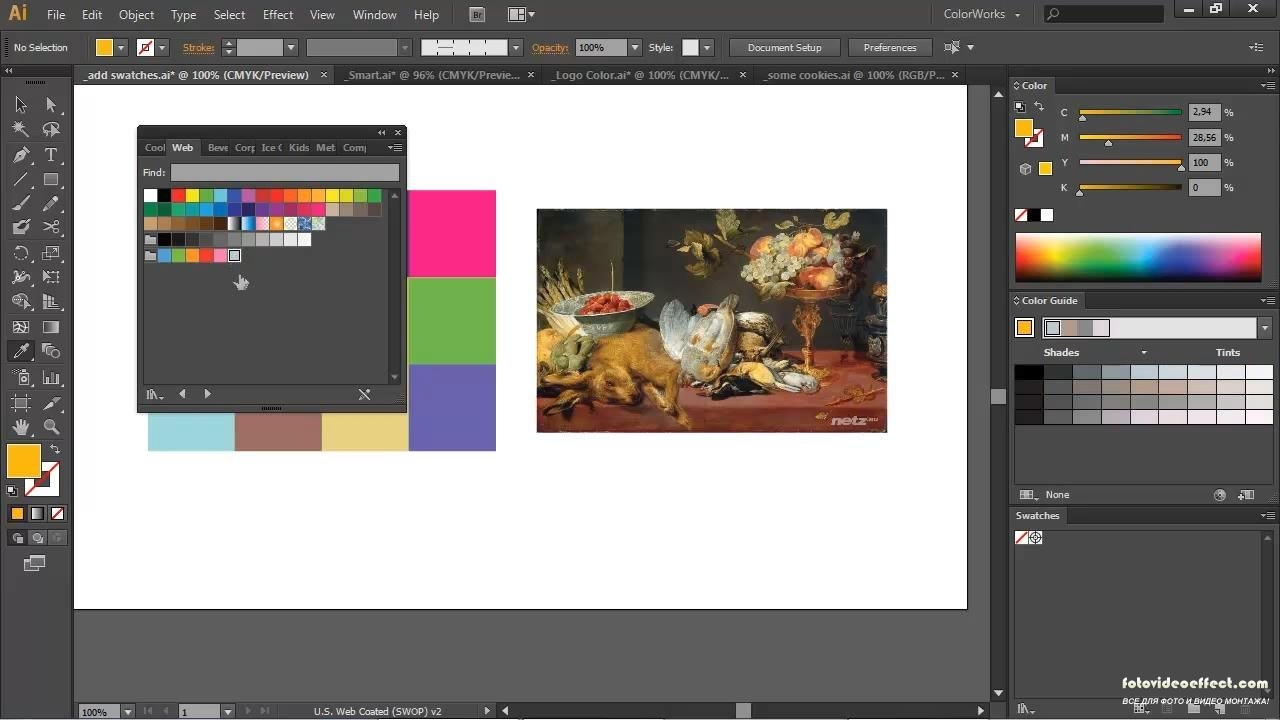The width and height of the screenshot is (1280, 720).
Task: Click the Find field in Web swatches panel
Action: [285, 173]
